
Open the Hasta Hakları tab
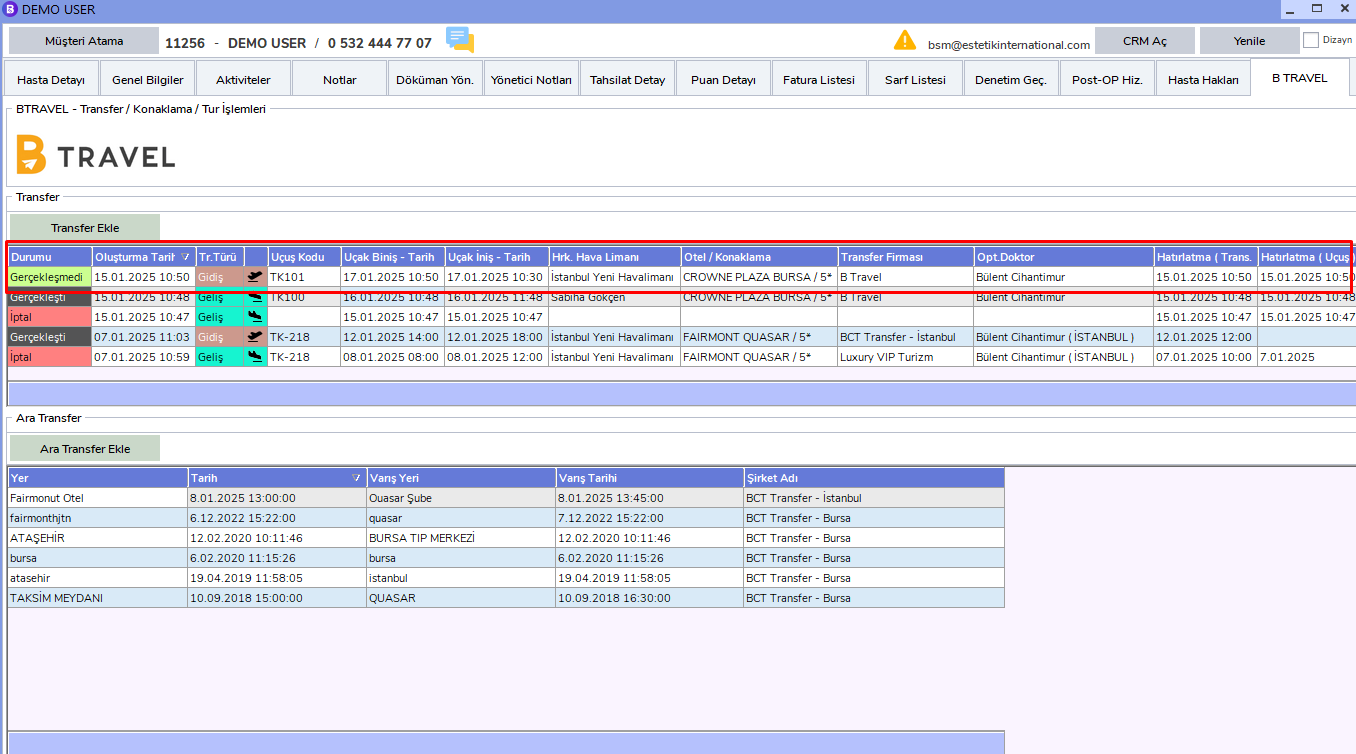click(x=1203, y=79)
